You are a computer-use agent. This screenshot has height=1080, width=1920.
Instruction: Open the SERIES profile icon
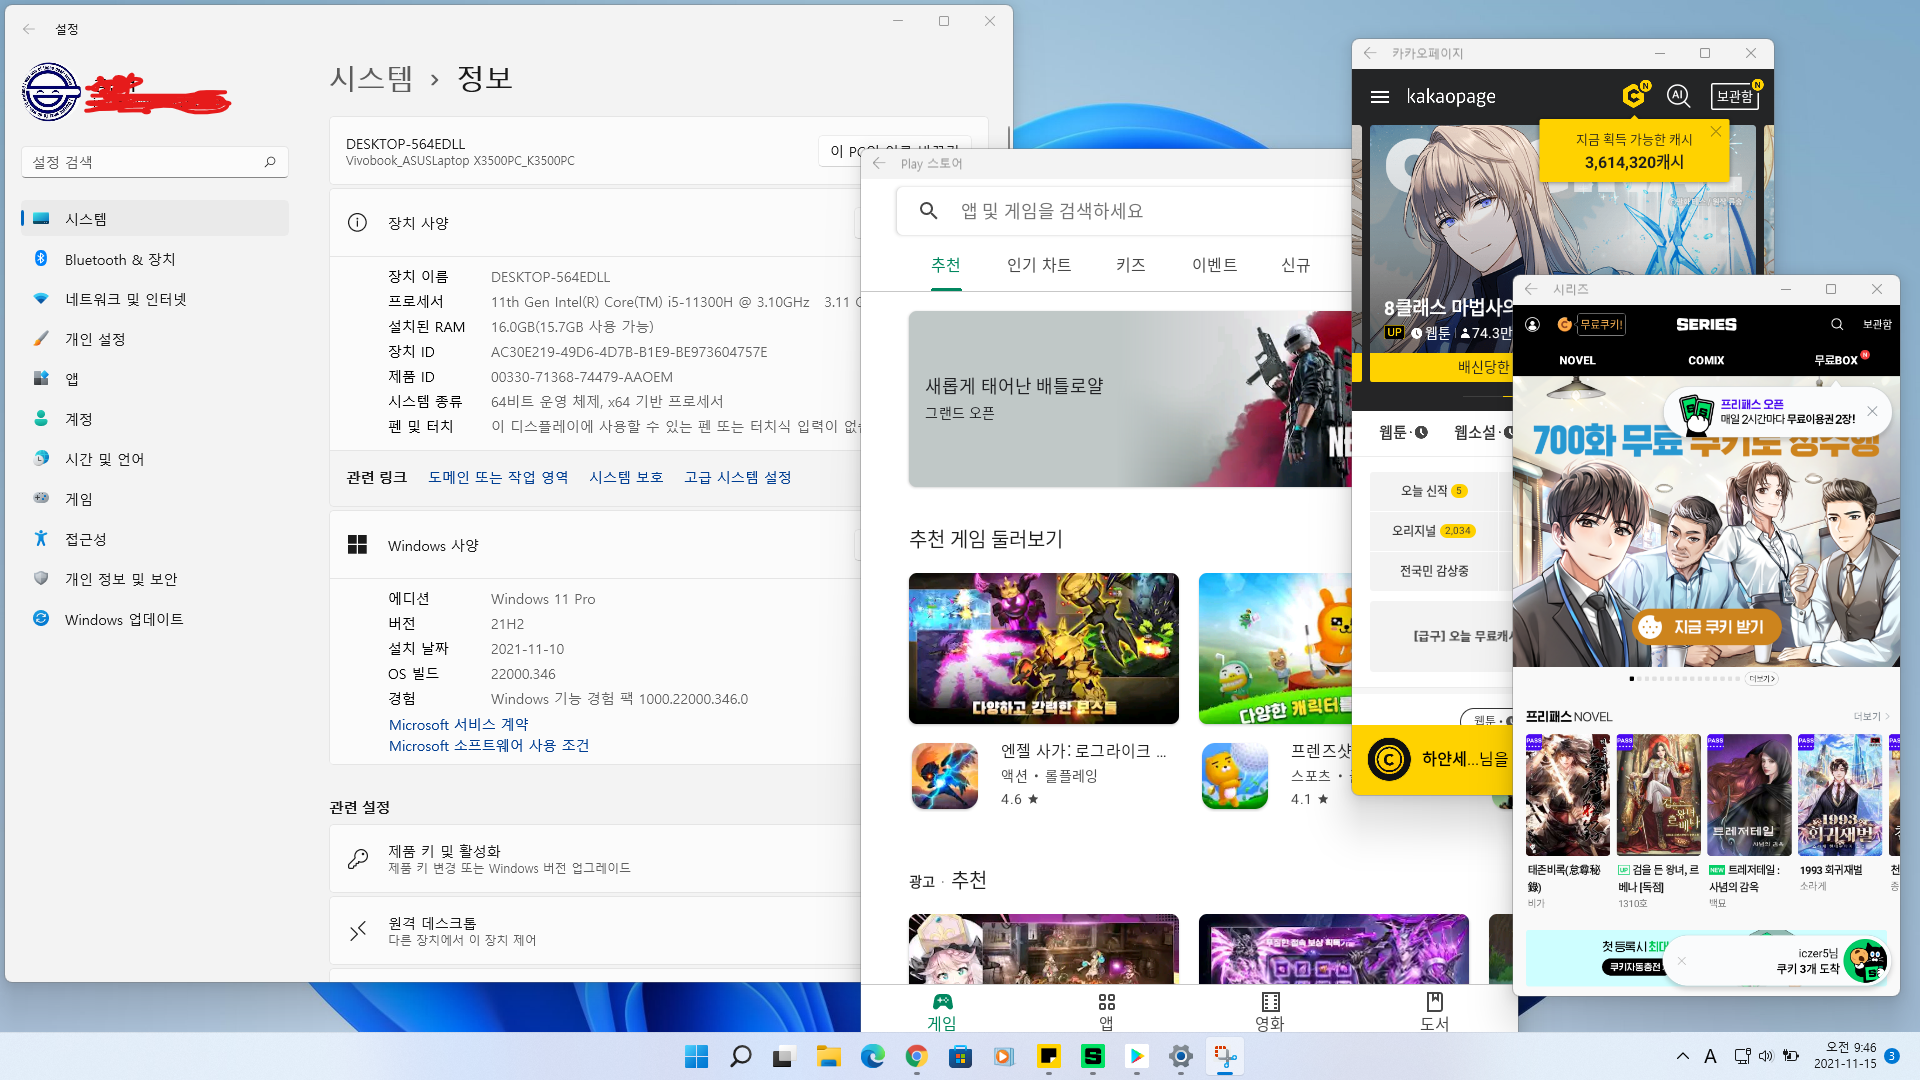coord(1532,324)
